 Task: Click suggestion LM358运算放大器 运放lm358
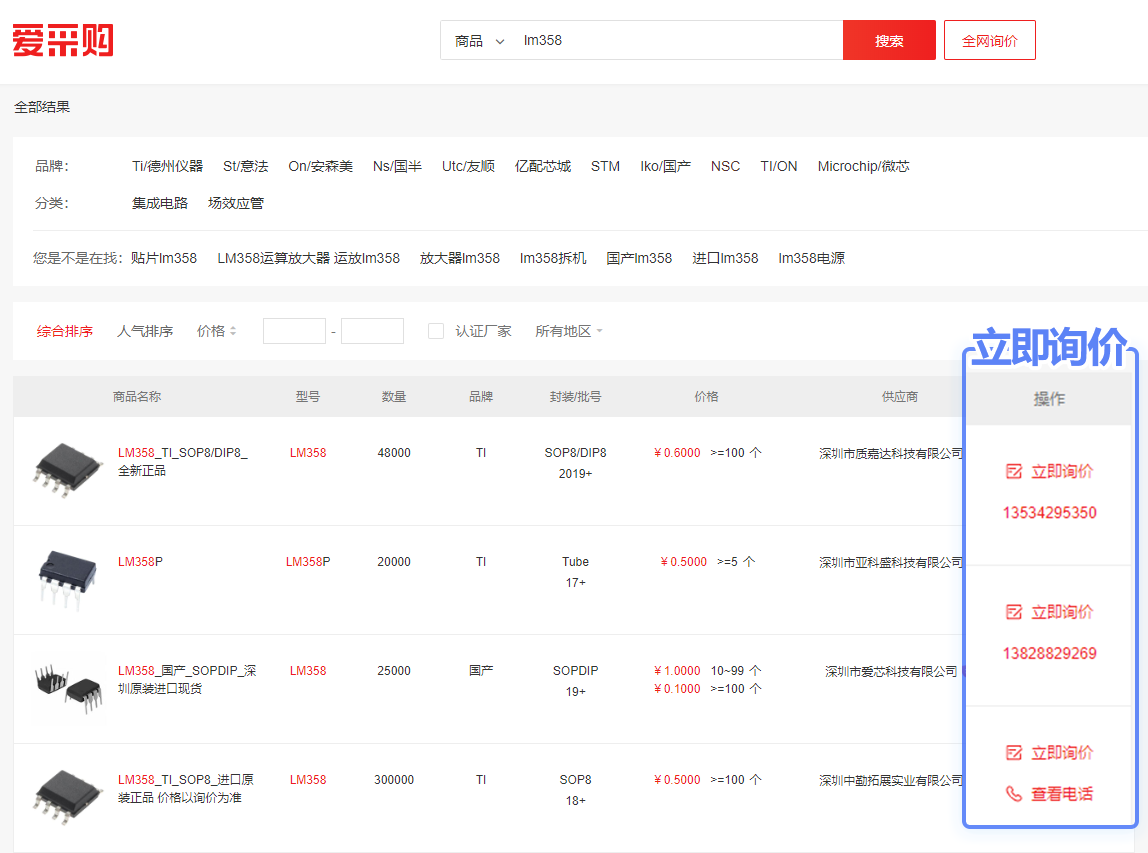point(308,258)
